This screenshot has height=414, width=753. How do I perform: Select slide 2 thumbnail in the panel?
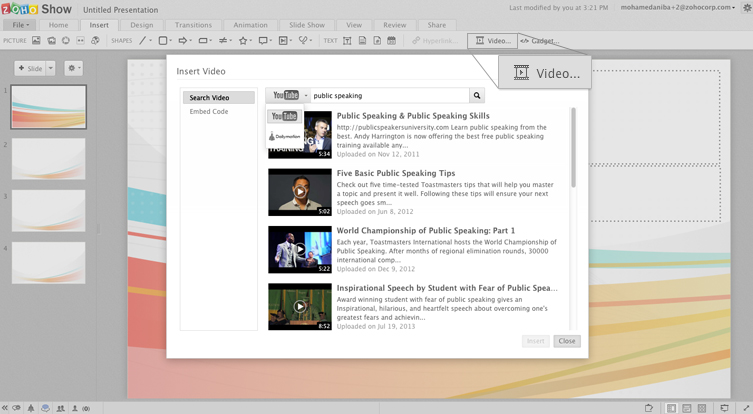(x=48, y=159)
